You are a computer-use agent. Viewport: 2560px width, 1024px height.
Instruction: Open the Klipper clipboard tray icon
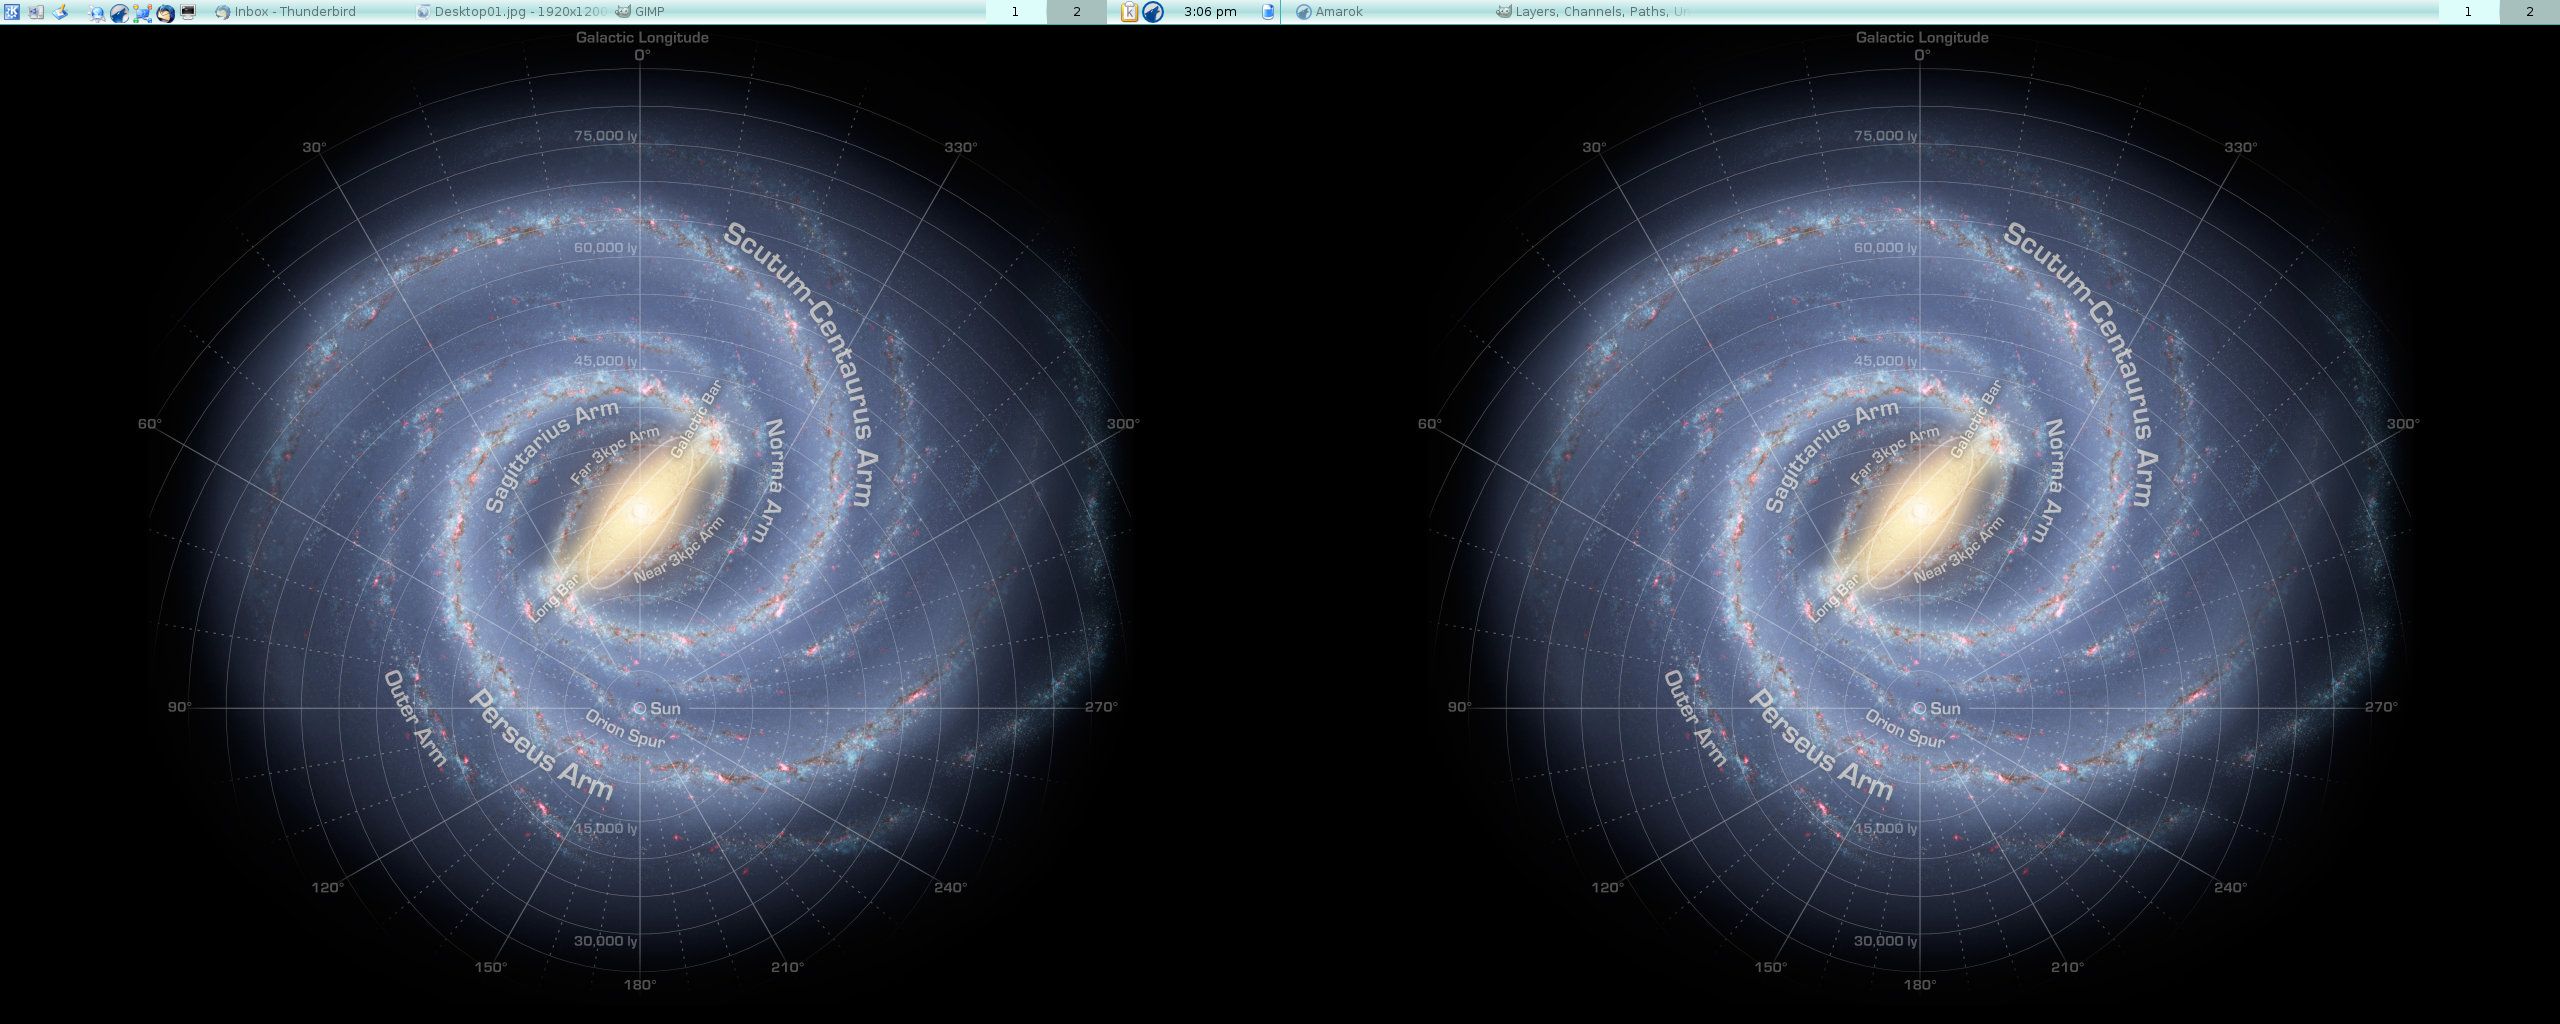click(1129, 12)
